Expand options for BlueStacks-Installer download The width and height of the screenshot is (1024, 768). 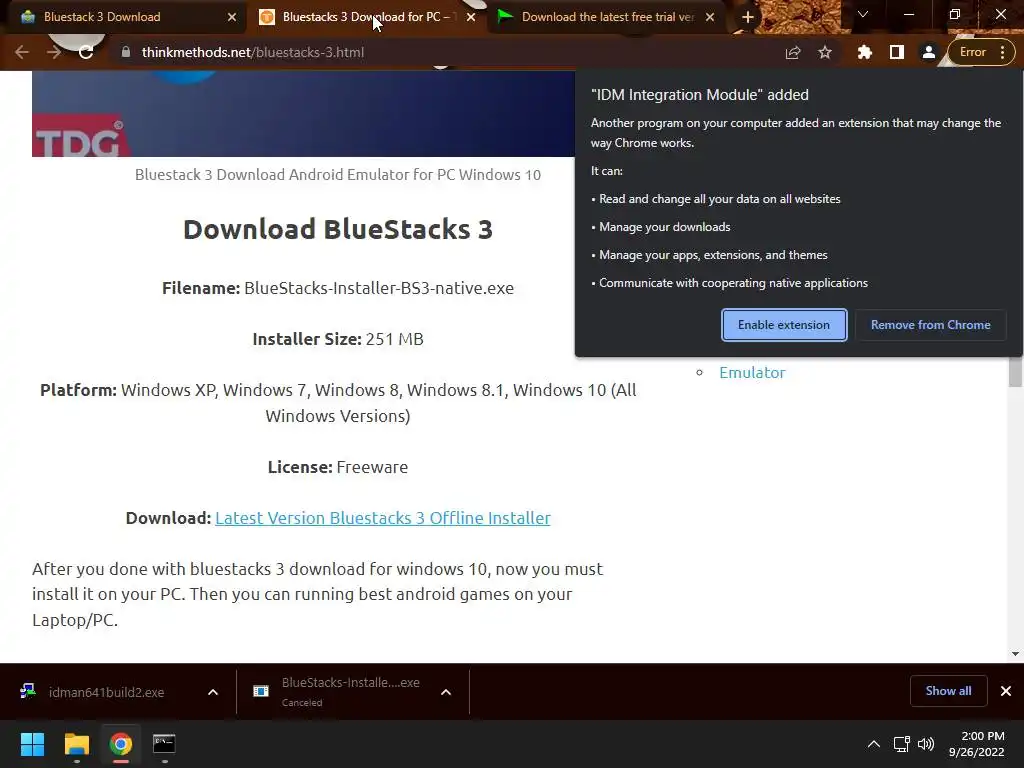pyautogui.click(x=446, y=692)
